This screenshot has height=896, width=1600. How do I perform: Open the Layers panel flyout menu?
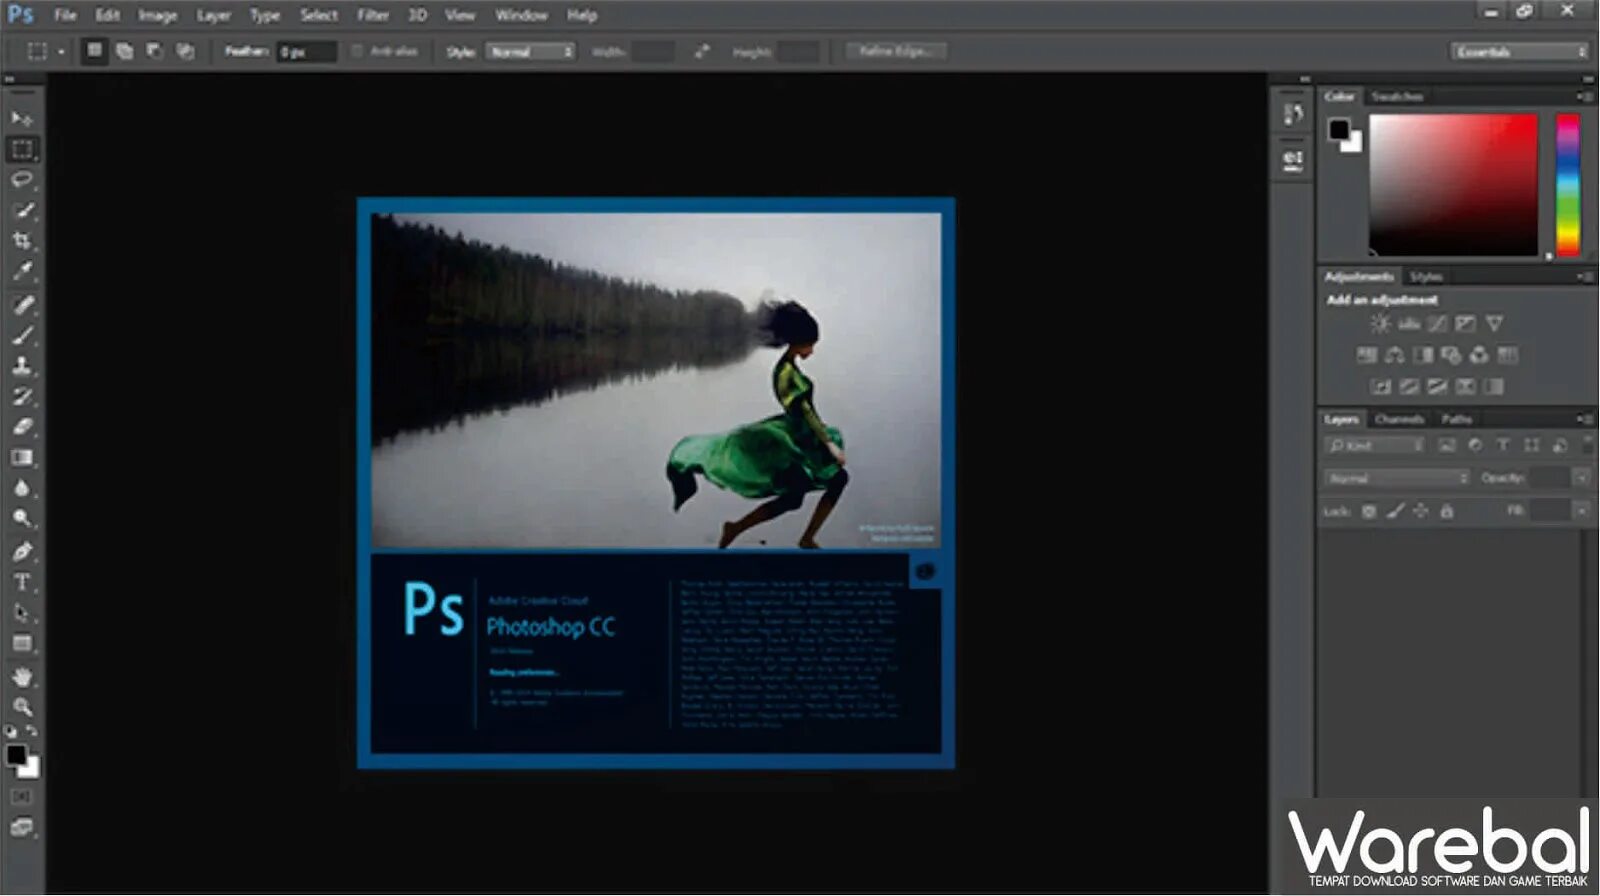click(x=1584, y=419)
